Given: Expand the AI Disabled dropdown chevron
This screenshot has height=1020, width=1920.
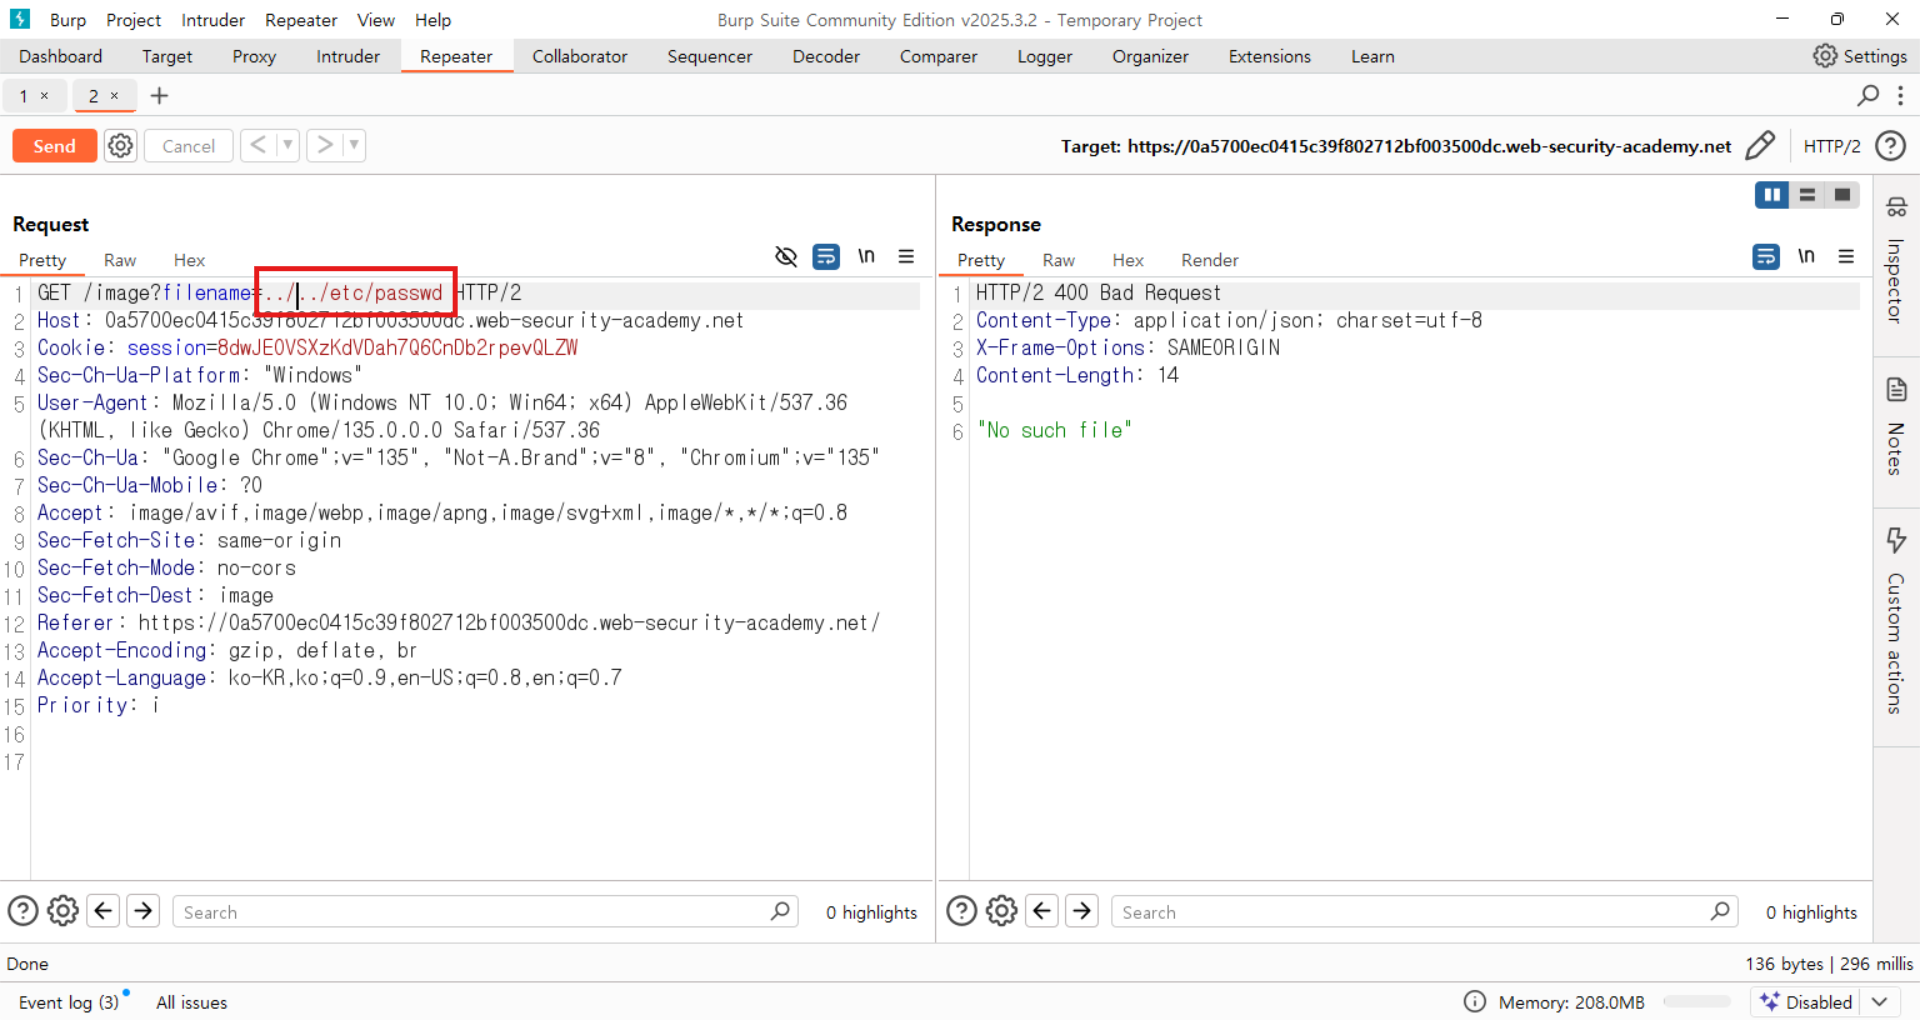Looking at the screenshot, I should (x=1880, y=1002).
